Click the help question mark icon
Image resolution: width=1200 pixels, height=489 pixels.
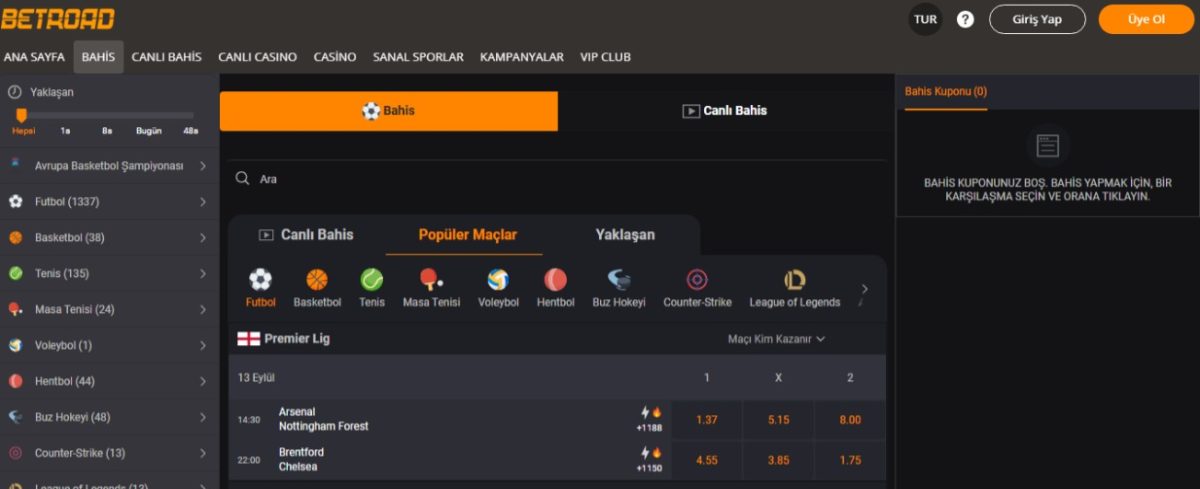965,19
